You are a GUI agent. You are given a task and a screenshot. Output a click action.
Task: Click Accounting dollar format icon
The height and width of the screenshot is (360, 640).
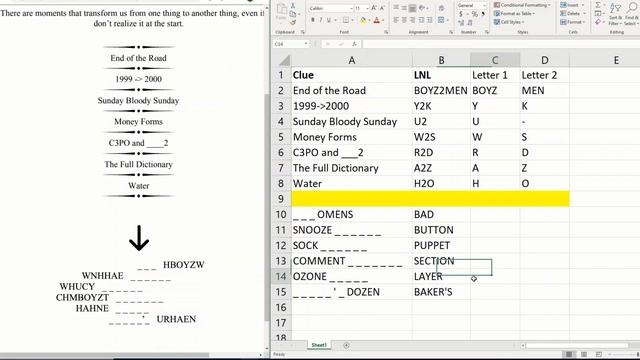tap(462, 14)
